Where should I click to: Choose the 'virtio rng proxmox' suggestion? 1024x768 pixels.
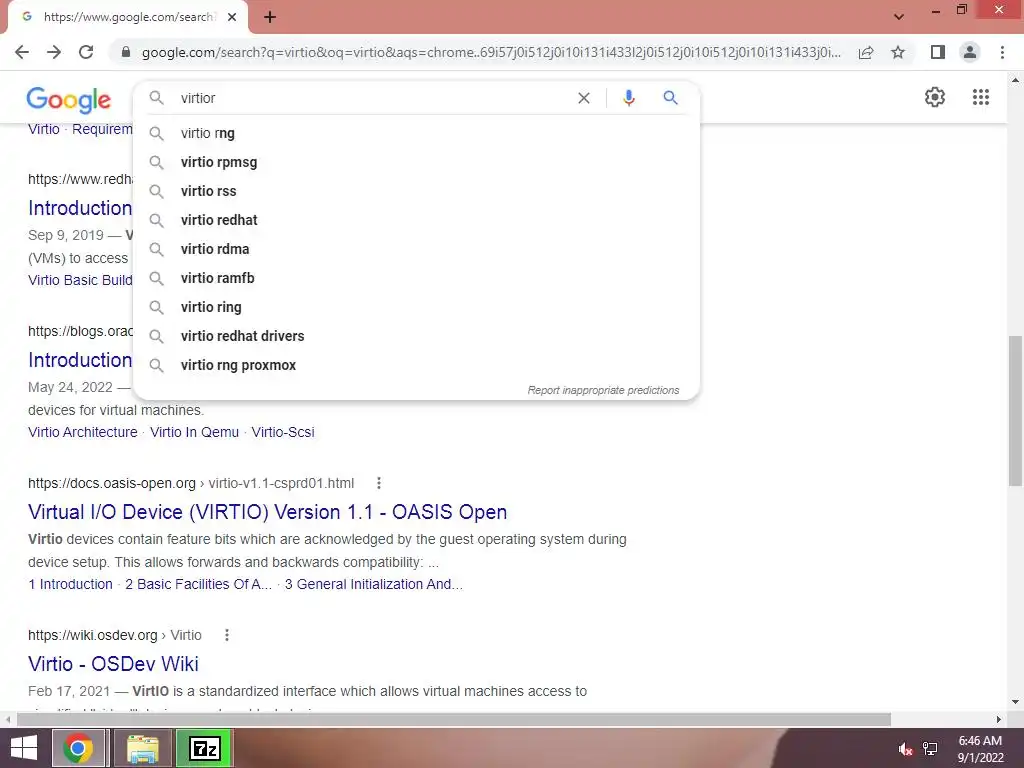[416, 365]
